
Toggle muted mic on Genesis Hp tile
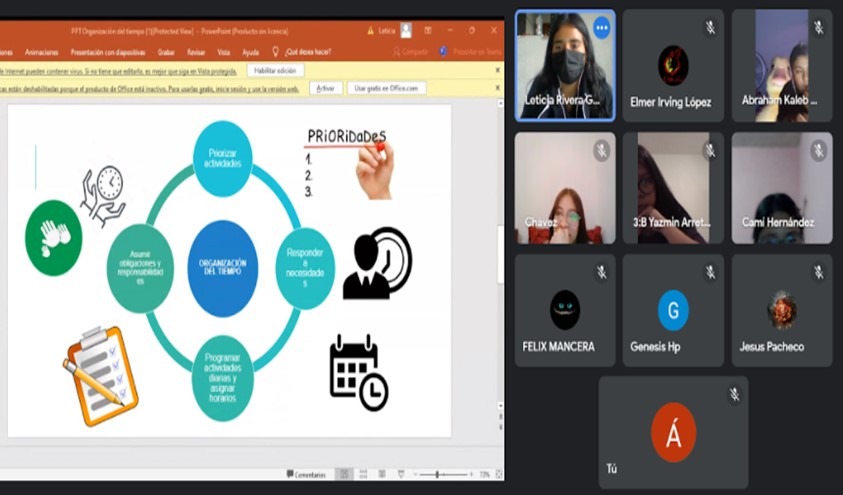tap(710, 272)
